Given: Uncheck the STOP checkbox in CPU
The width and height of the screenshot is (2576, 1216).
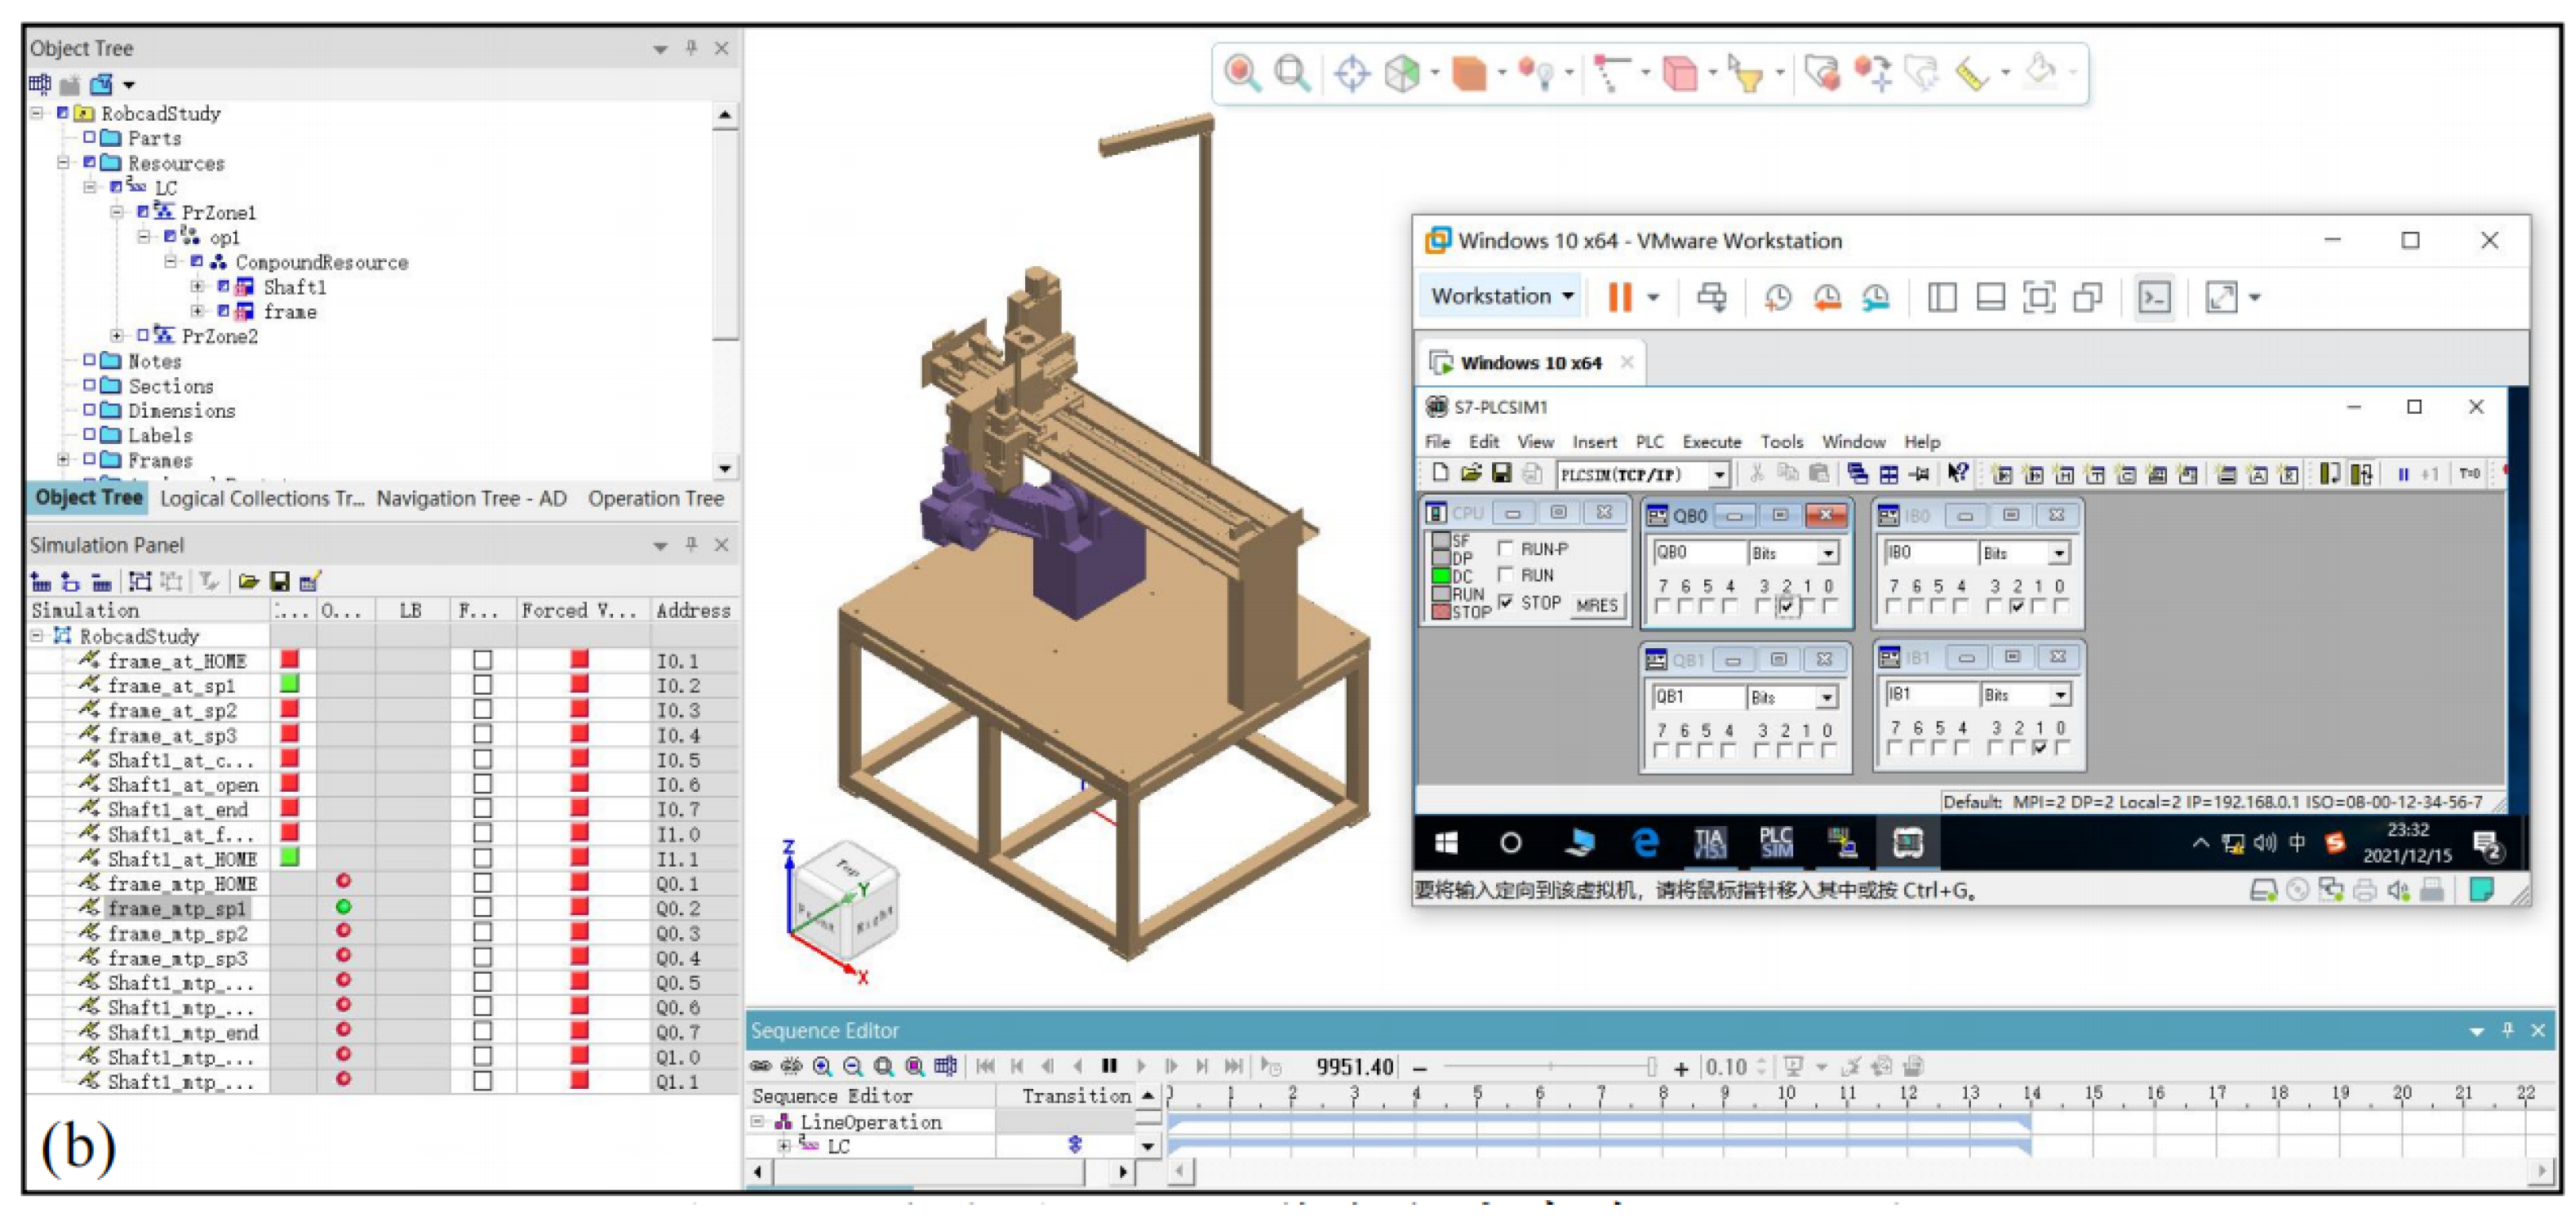Looking at the screenshot, I should coord(1506,602).
